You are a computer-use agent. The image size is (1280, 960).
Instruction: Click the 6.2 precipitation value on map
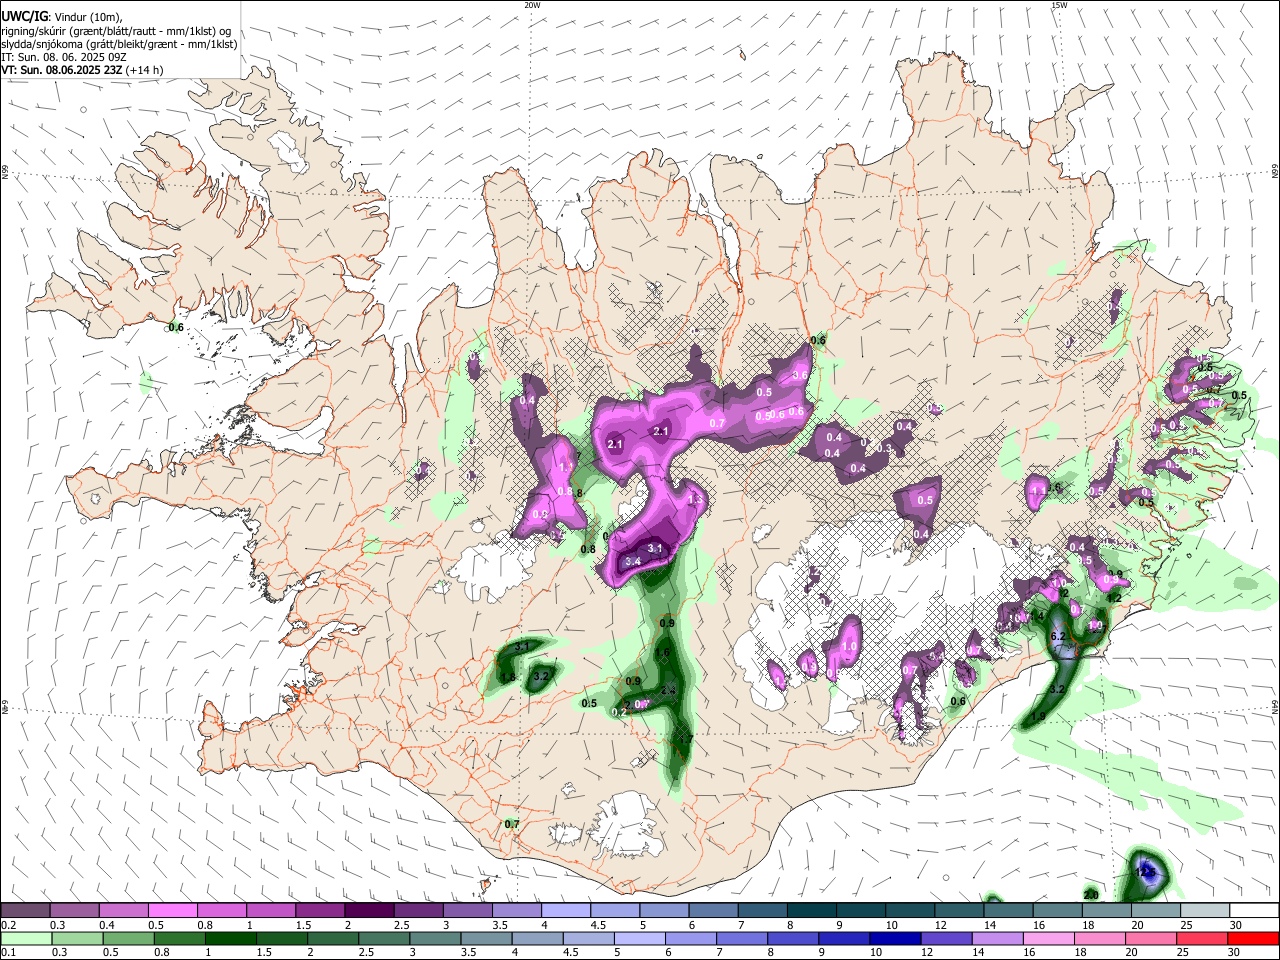coord(1059,636)
